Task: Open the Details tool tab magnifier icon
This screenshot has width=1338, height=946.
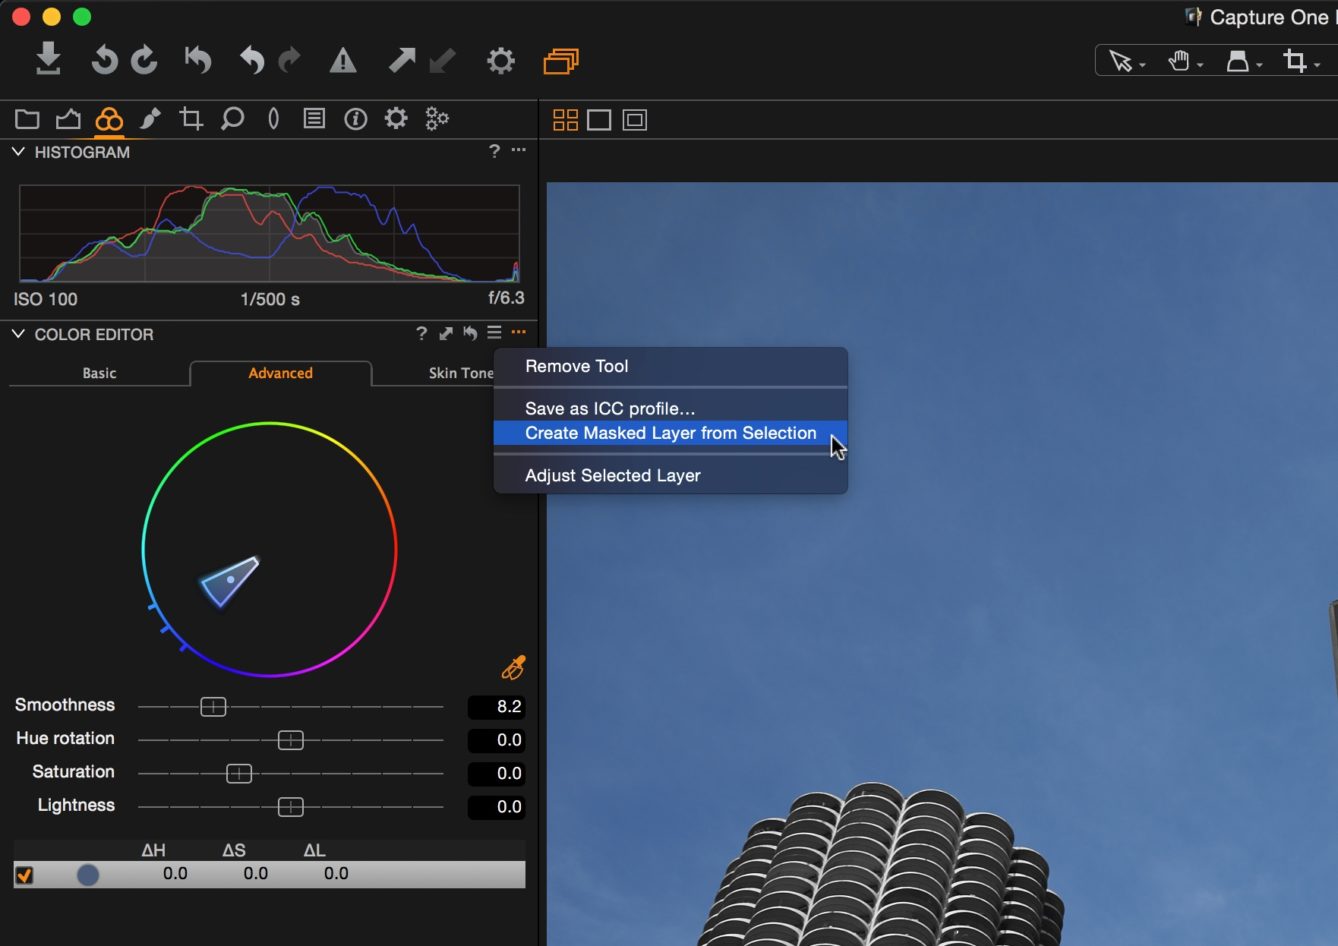Action: (232, 119)
